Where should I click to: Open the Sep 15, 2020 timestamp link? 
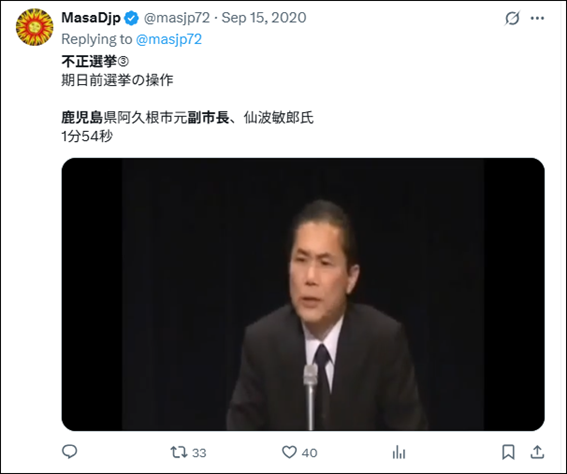point(264,18)
